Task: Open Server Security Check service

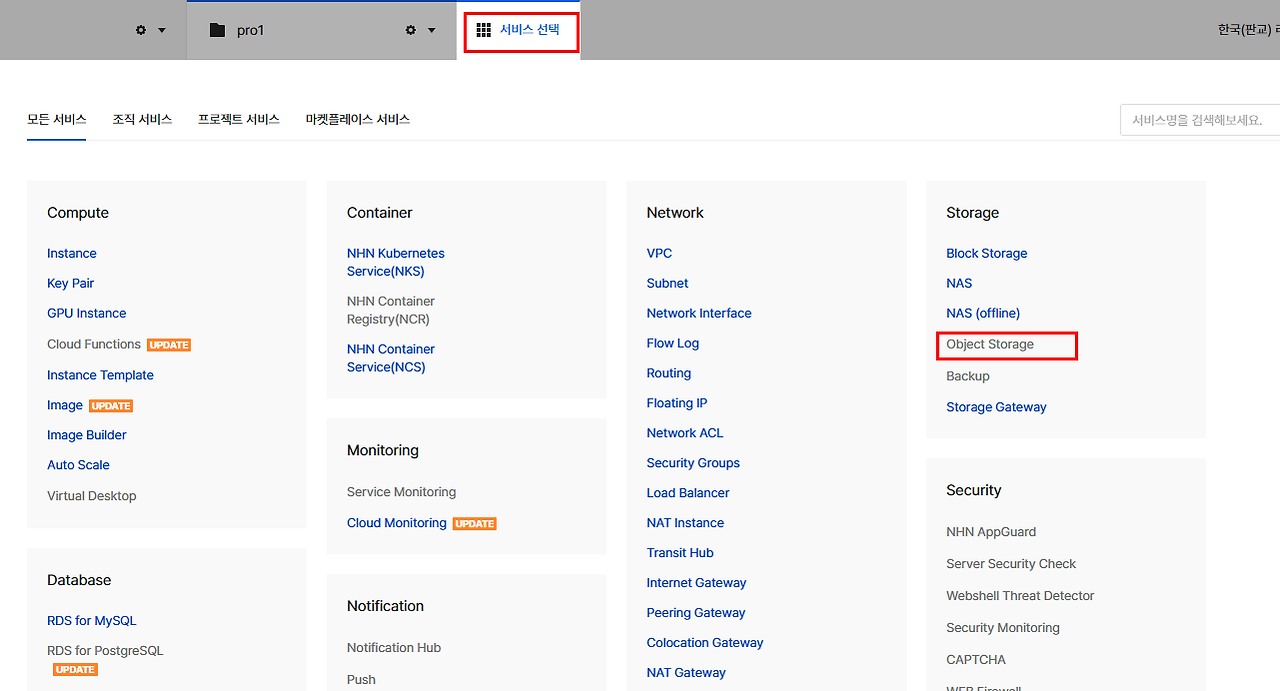Action: point(1011,564)
